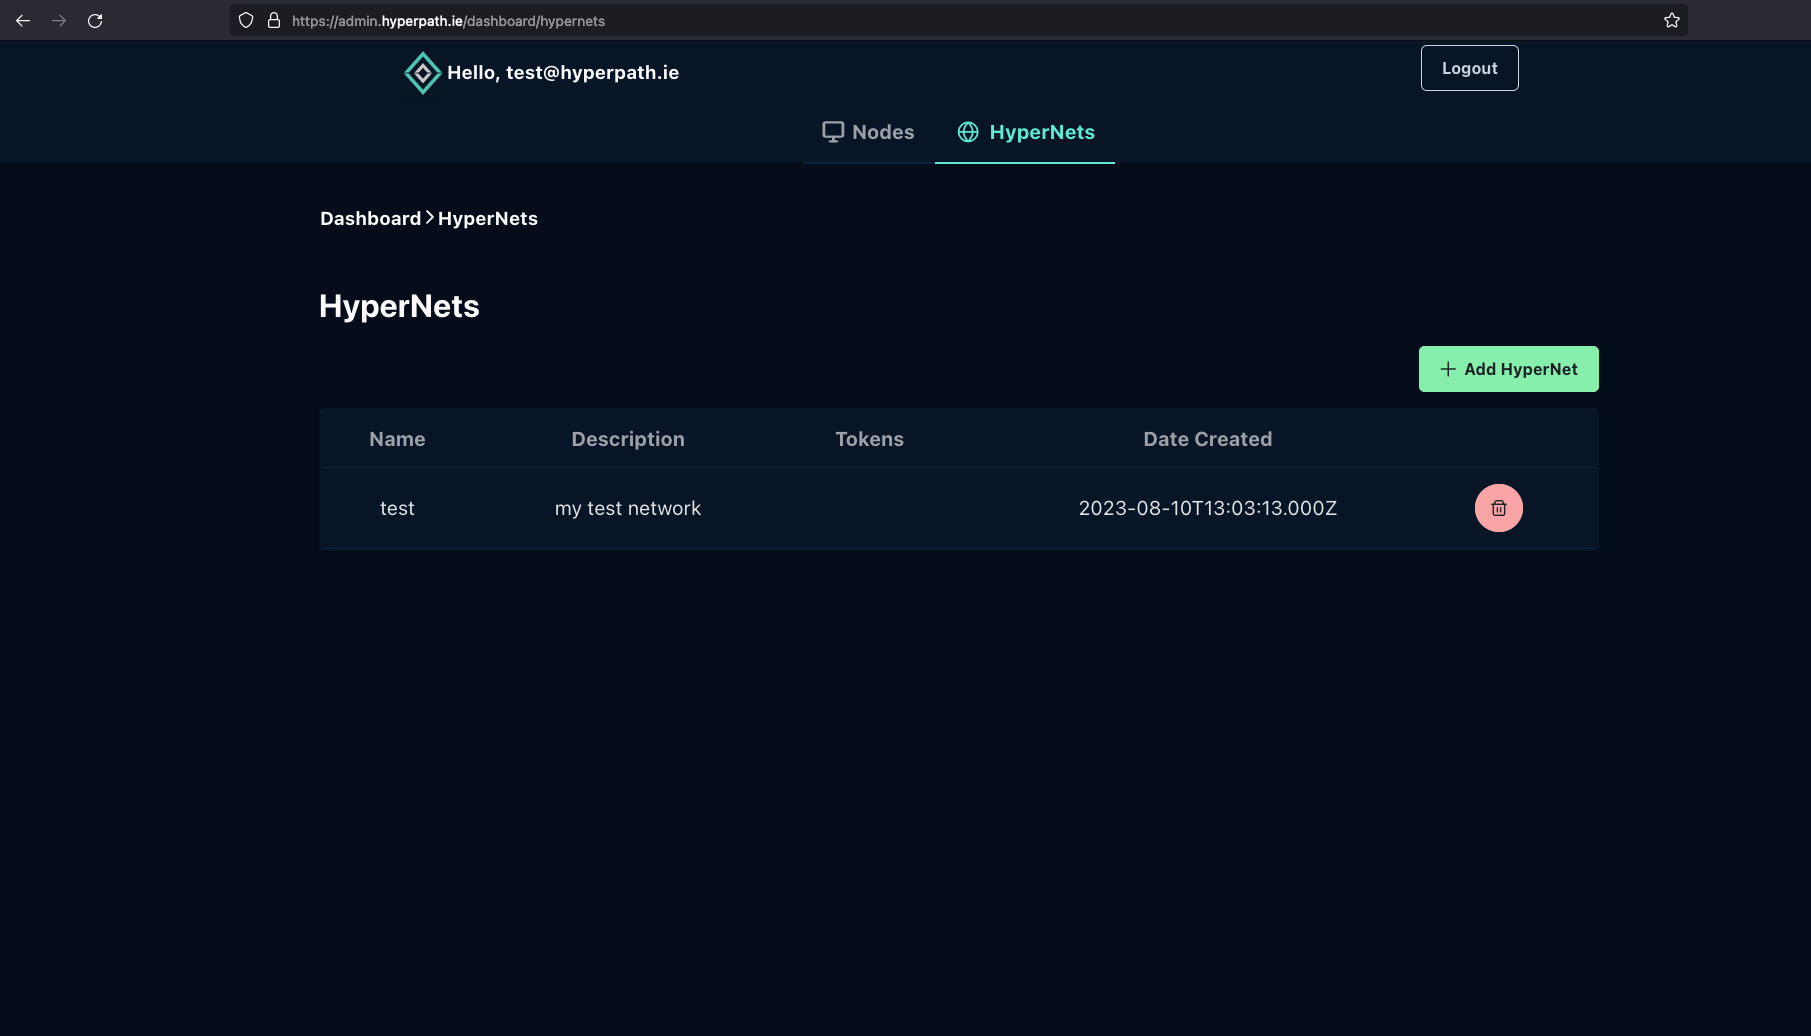Open the Nodes tab
This screenshot has width=1811, height=1036.
[868, 132]
